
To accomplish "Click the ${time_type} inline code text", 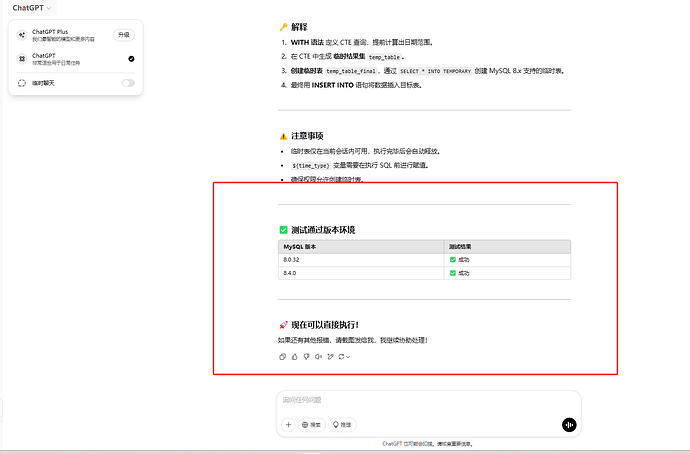I will click(310, 166).
